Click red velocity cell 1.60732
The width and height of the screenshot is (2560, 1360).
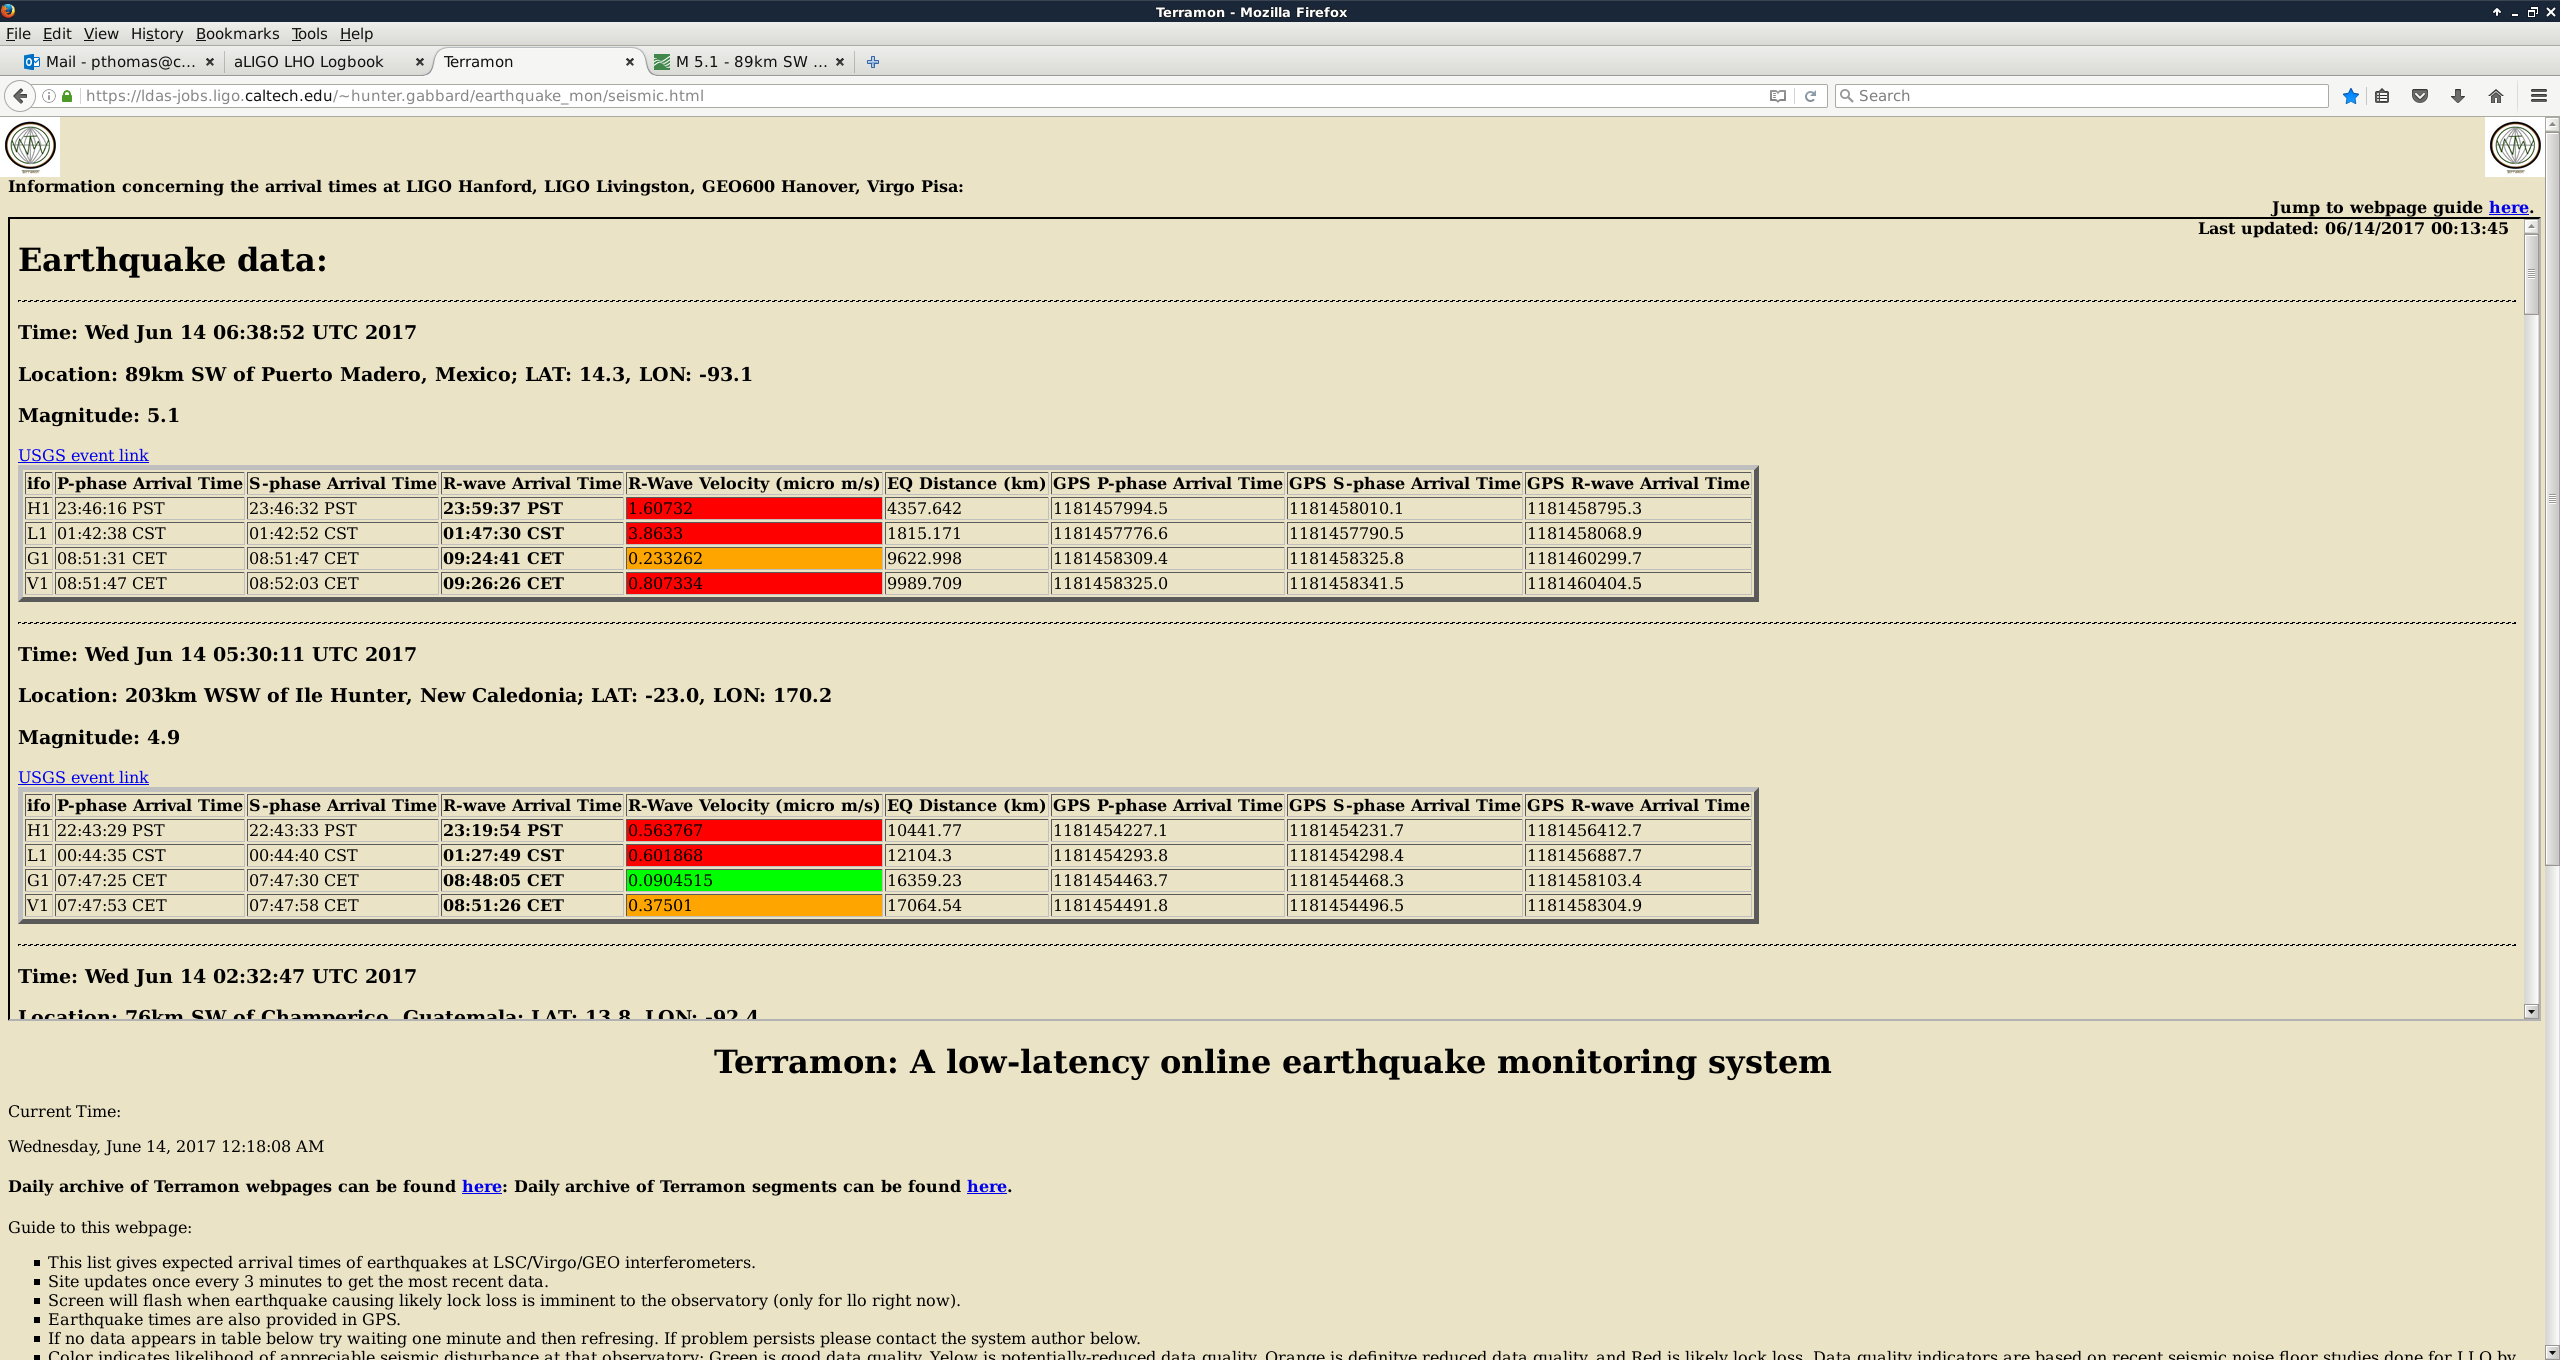point(754,509)
